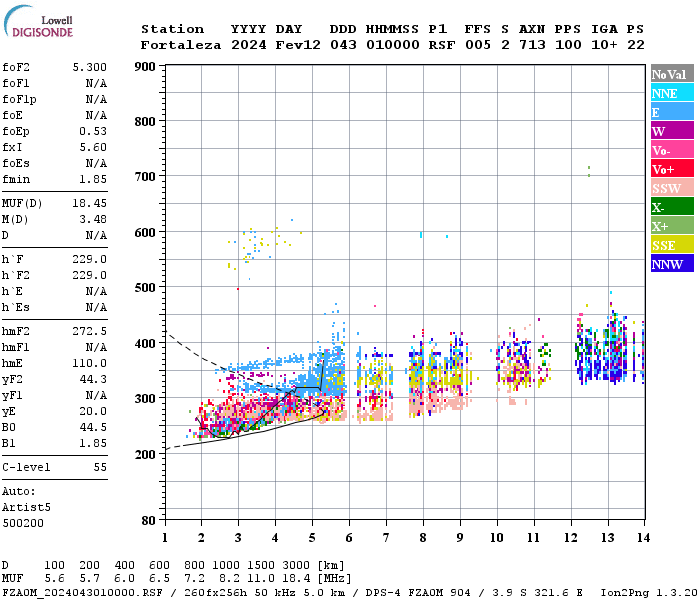The height and width of the screenshot is (600, 700).
Task: Click the date text Fev12
Action: click(x=298, y=45)
